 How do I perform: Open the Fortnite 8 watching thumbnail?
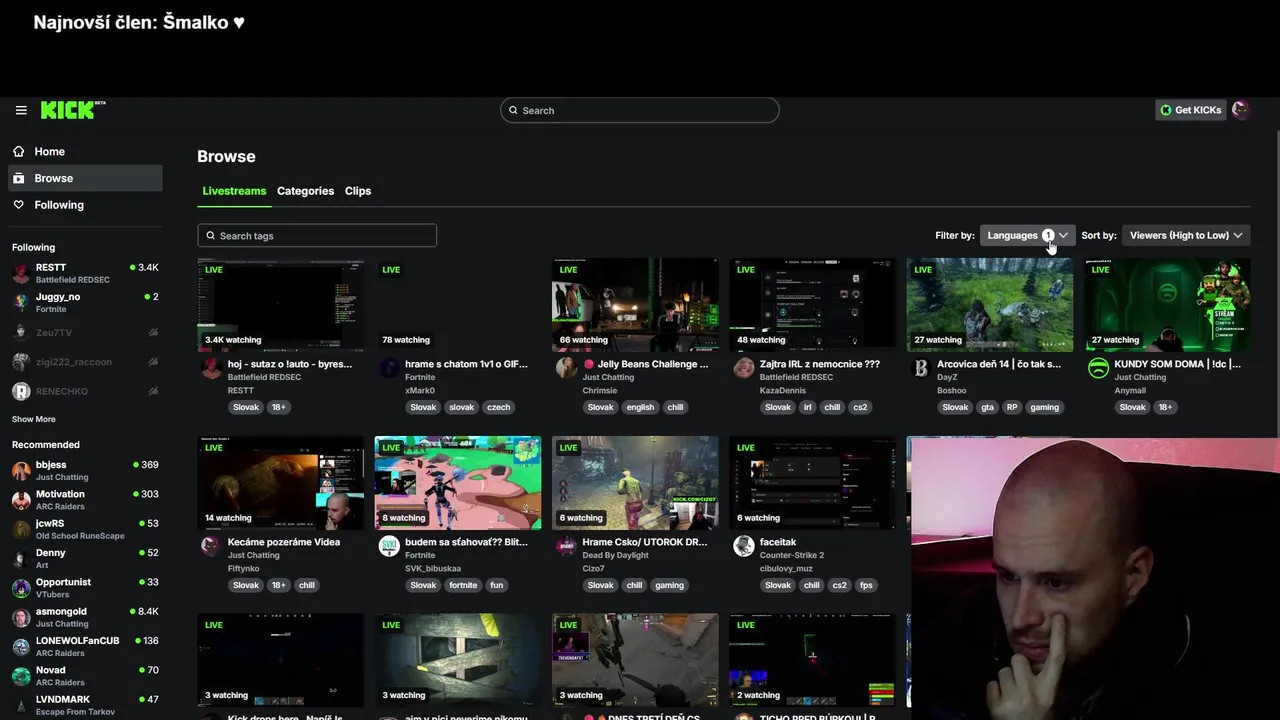[x=458, y=483]
